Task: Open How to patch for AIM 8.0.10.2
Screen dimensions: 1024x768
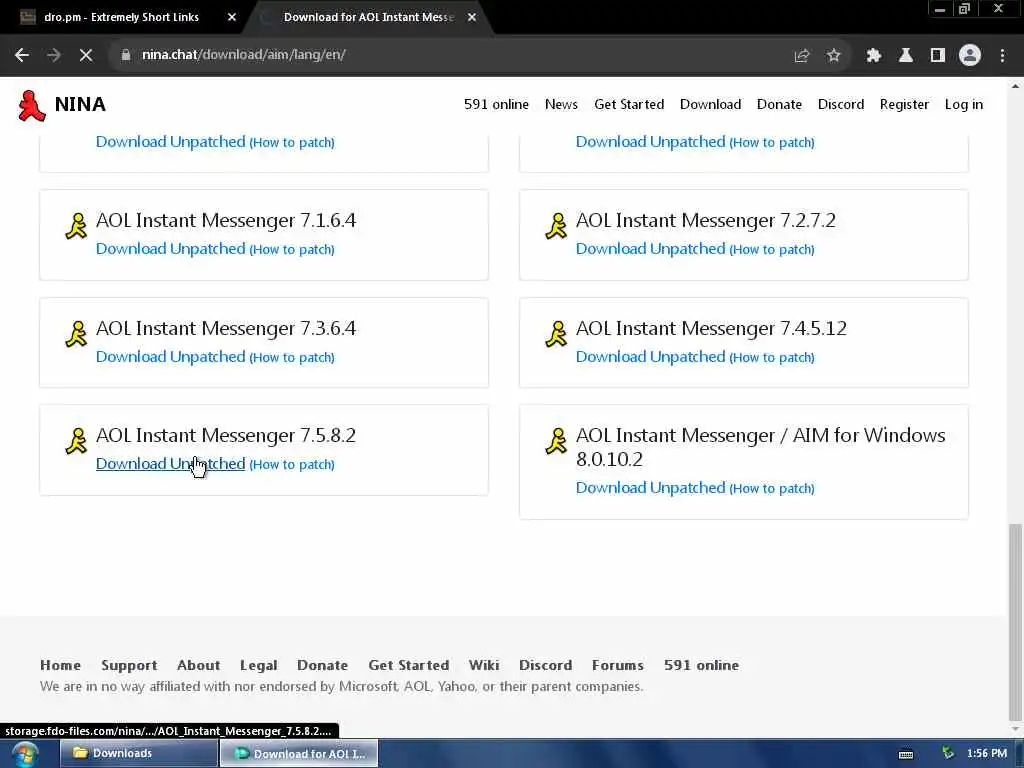Action: [772, 488]
